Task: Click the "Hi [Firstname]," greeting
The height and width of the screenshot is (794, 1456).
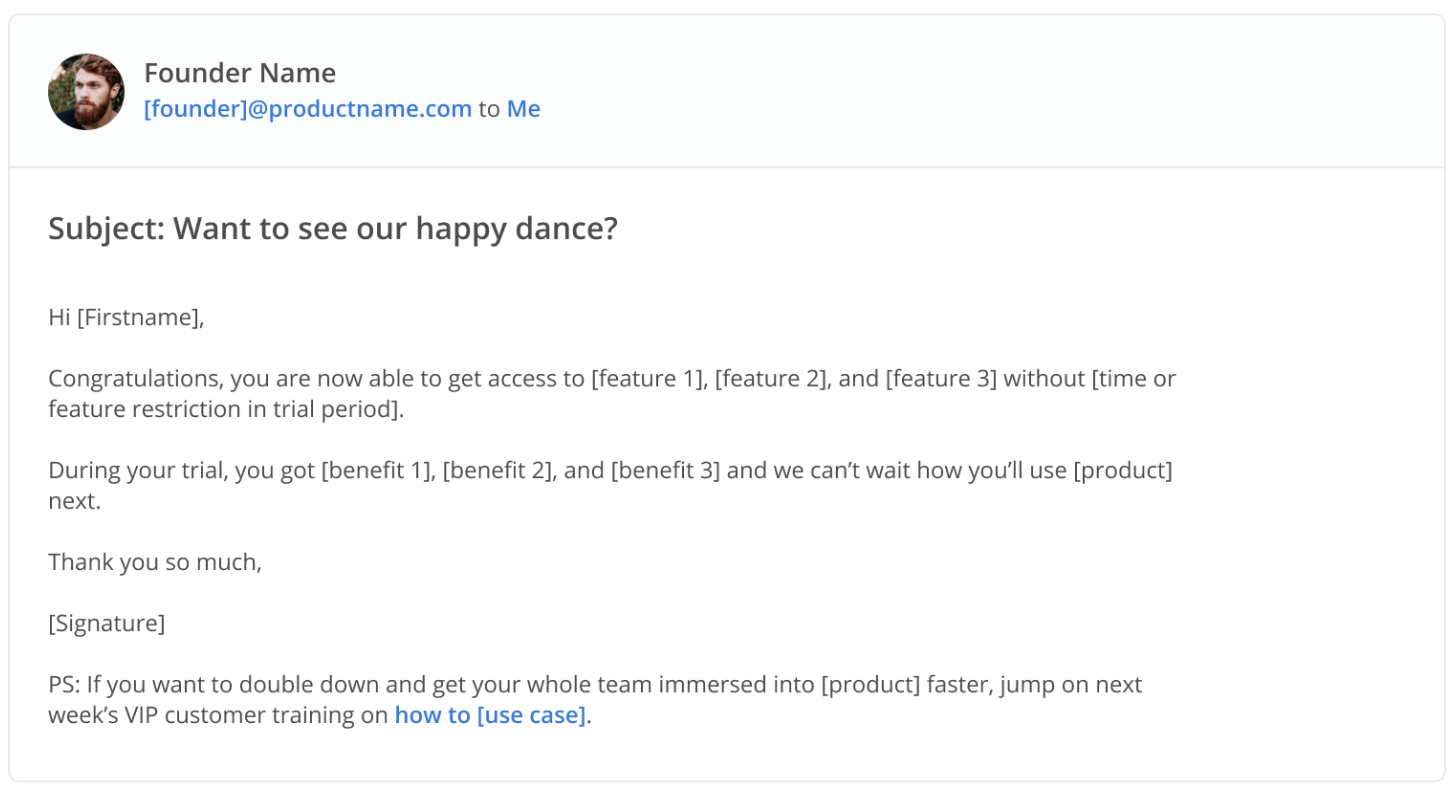Action: coord(126,318)
